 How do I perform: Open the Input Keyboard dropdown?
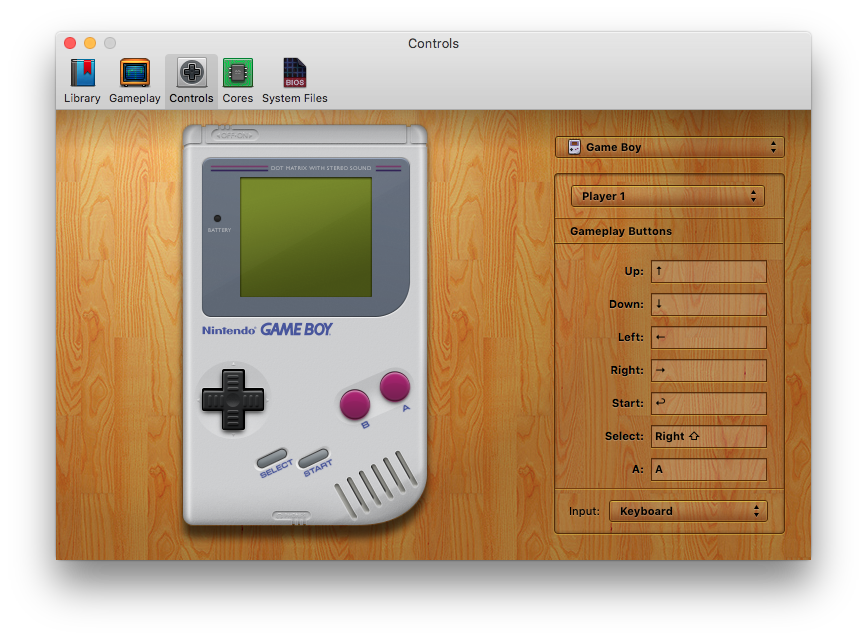[688, 510]
